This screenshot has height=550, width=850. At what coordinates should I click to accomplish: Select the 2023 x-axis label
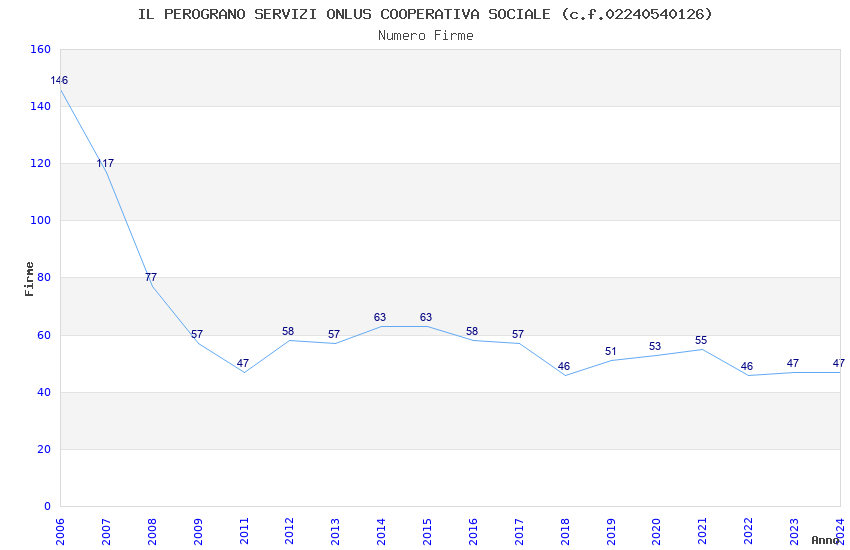pos(794,532)
